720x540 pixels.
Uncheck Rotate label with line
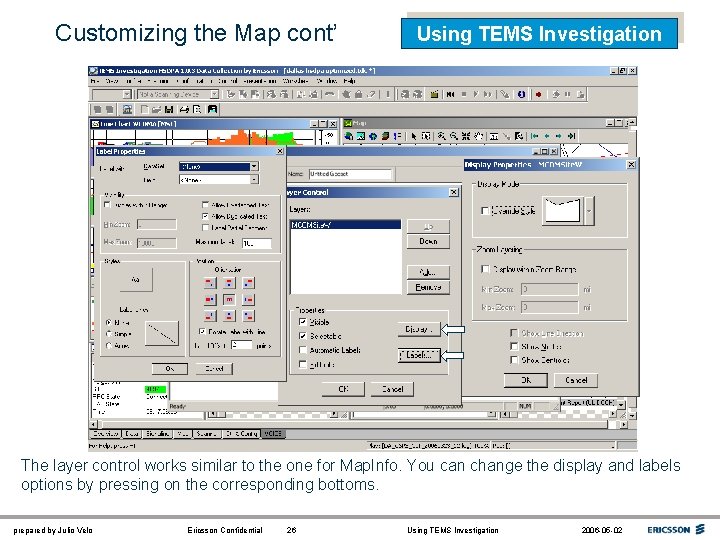(202, 332)
